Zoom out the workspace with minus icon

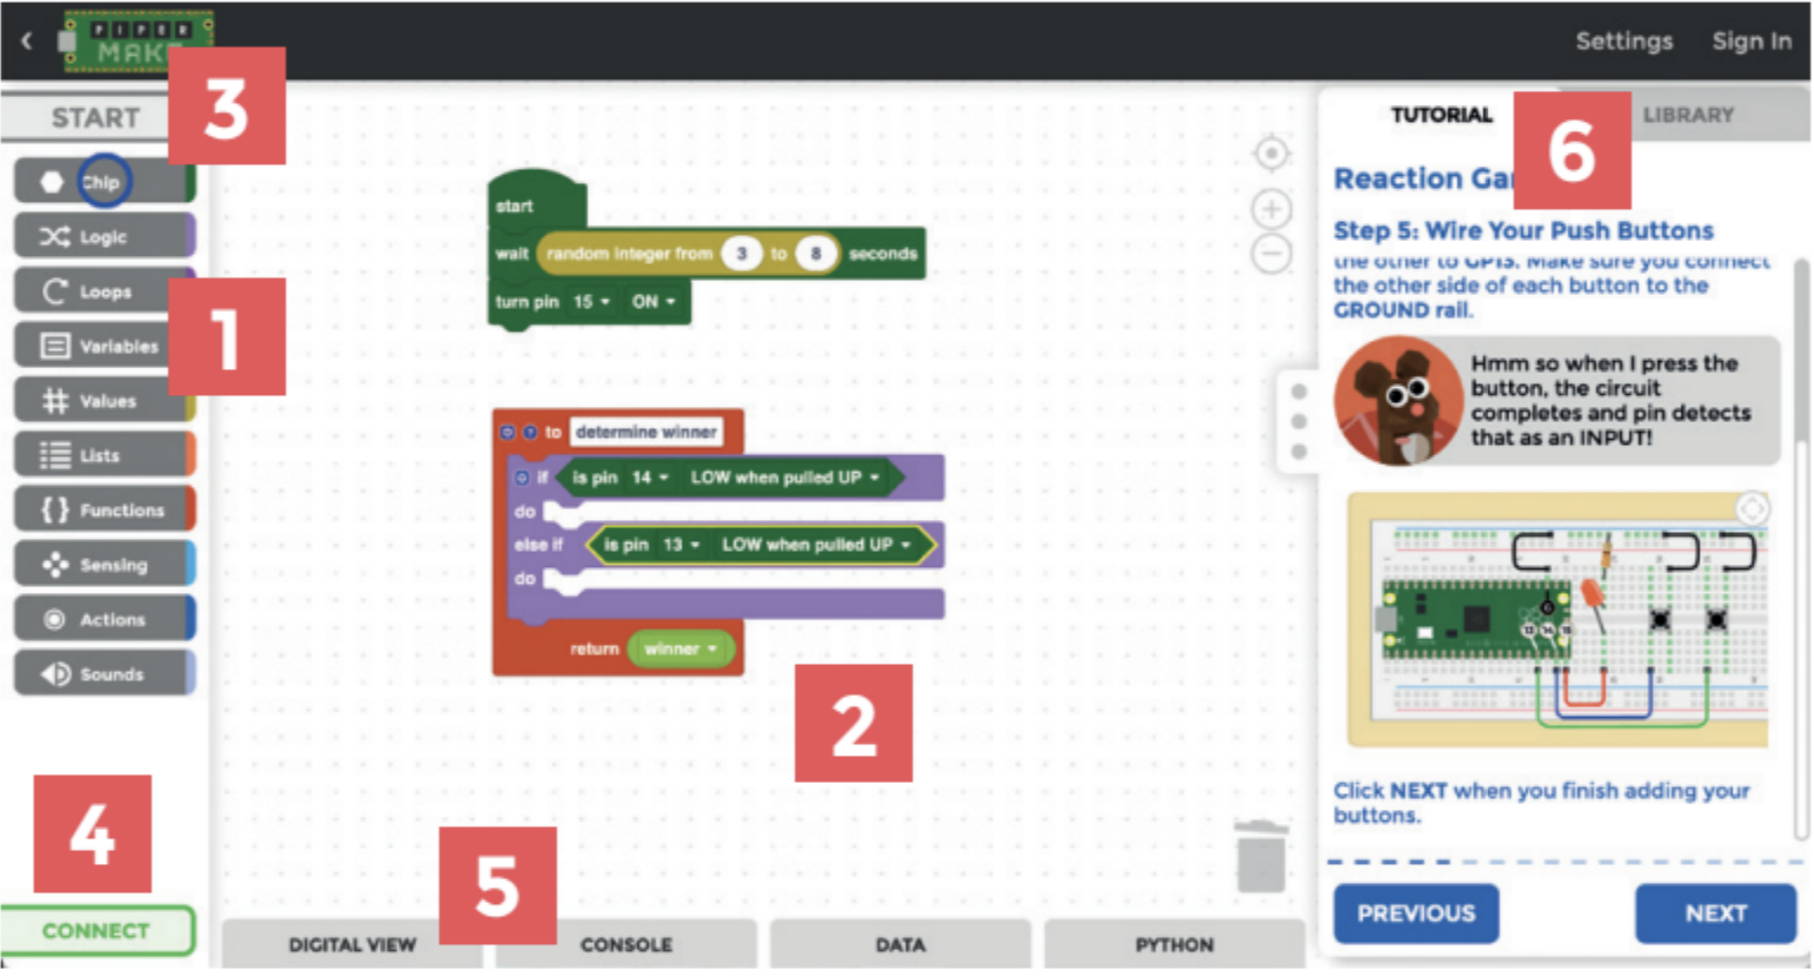click(1271, 253)
